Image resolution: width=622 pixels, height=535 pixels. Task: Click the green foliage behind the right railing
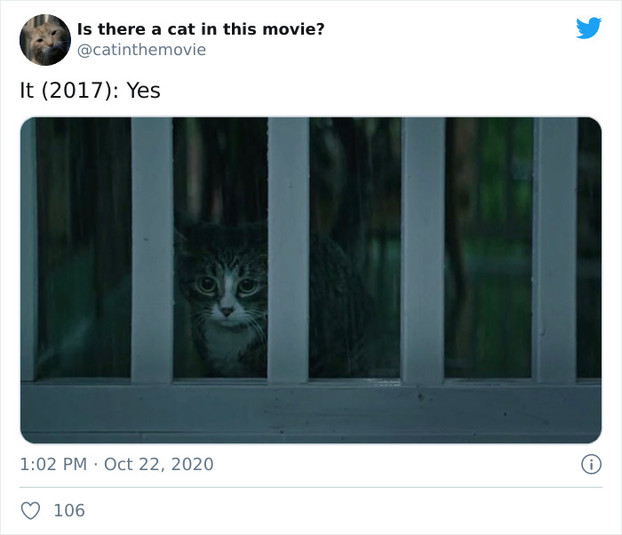click(x=489, y=246)
